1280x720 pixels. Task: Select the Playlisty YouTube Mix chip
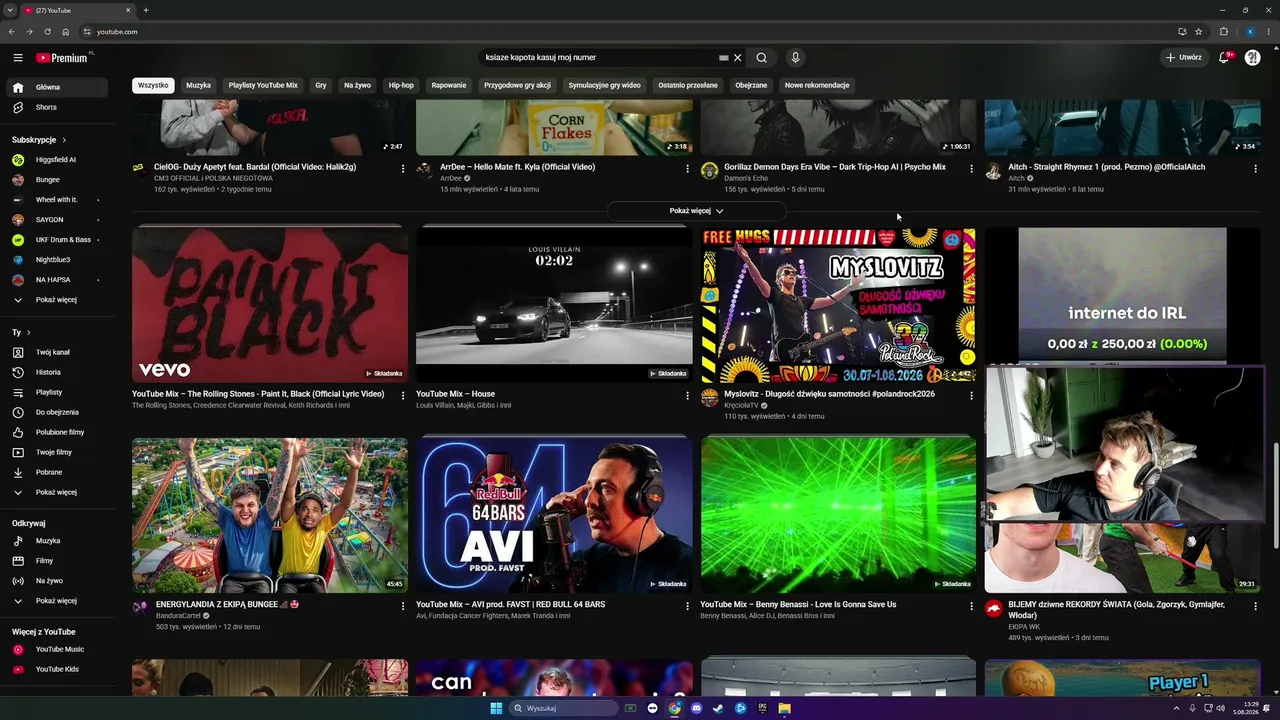(263, 85)
